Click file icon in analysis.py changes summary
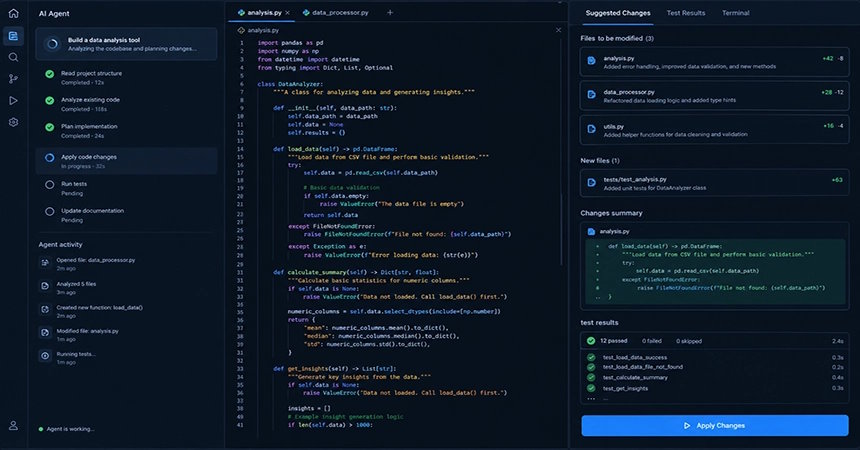 [591, 232]
